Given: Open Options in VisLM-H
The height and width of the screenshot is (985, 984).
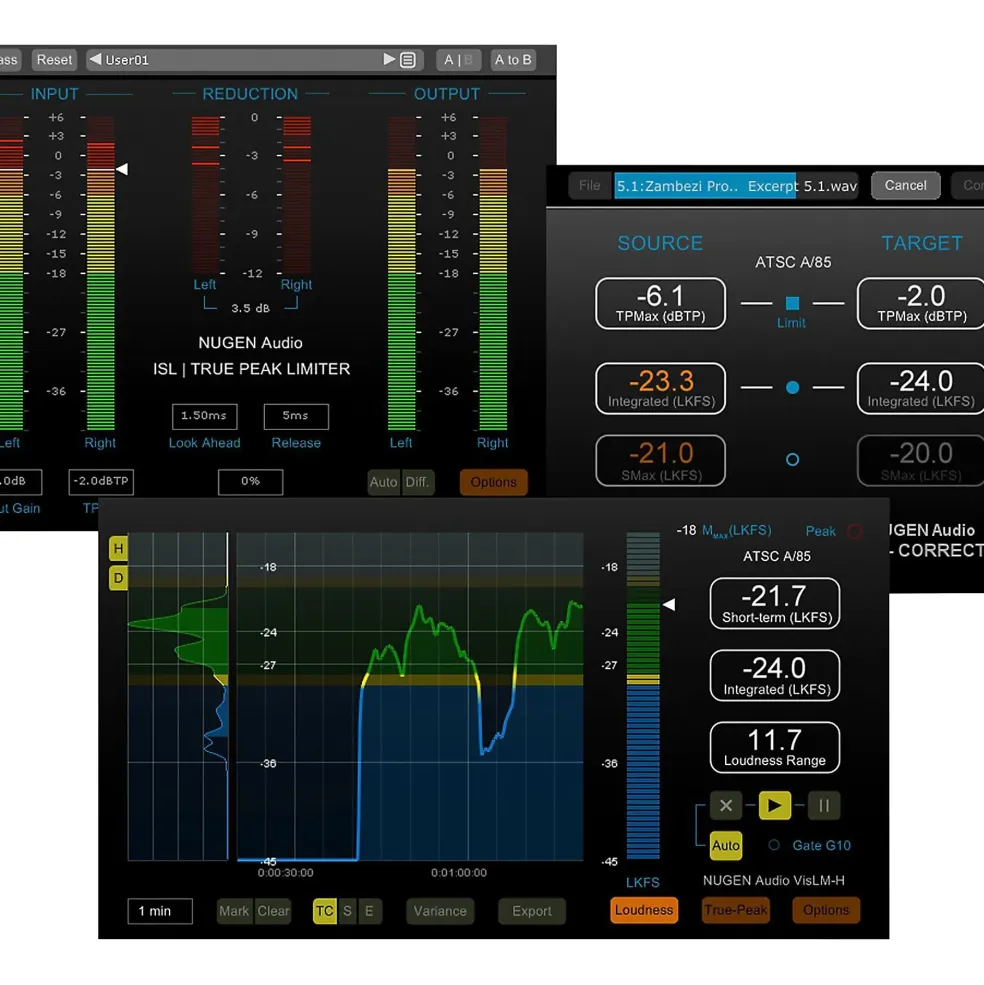Looking at the screenshot, I should click(826, 910).
